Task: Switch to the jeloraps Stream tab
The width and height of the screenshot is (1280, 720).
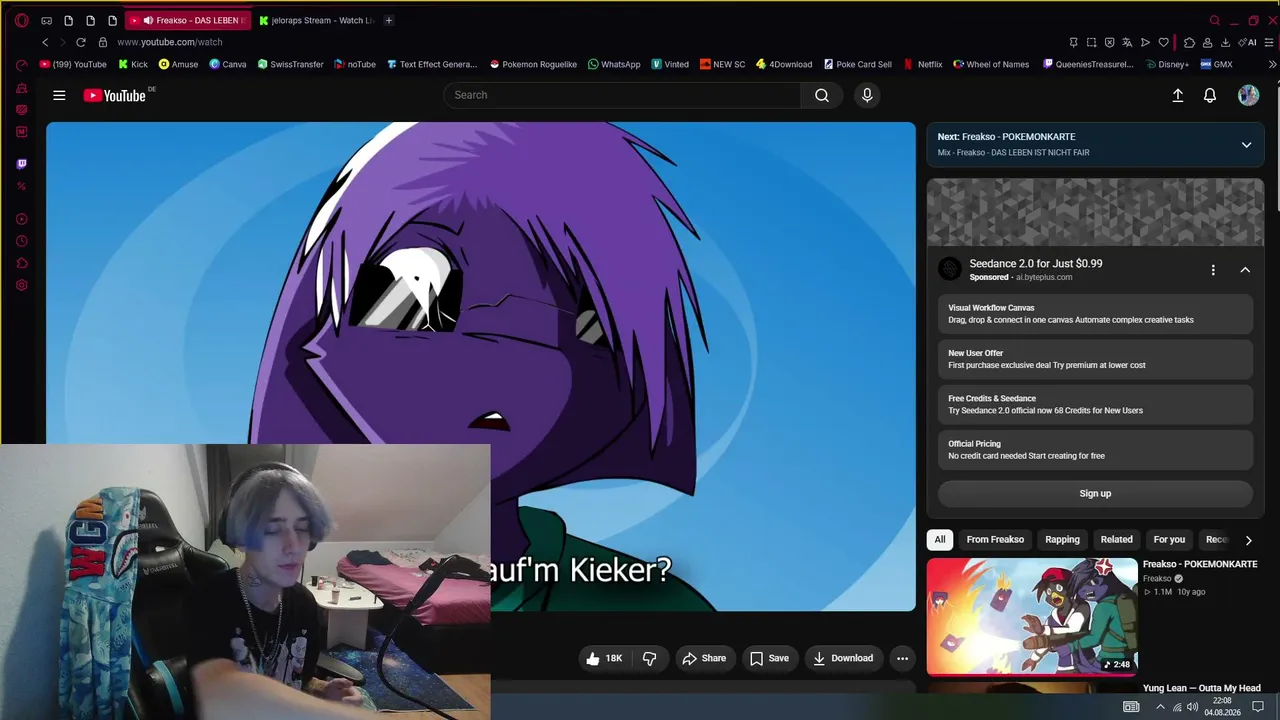Action: pyautogui.click(x=317, y=20)
